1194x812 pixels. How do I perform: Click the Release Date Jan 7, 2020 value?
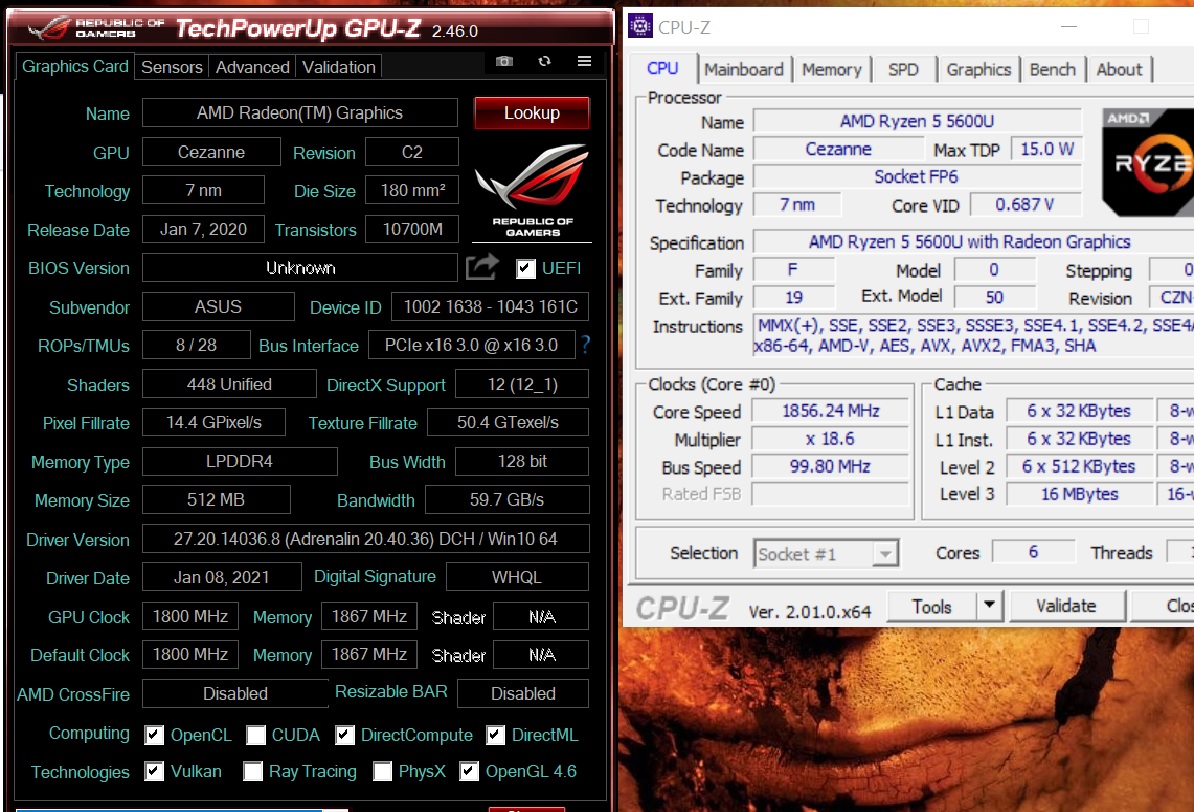coord(203,229)
